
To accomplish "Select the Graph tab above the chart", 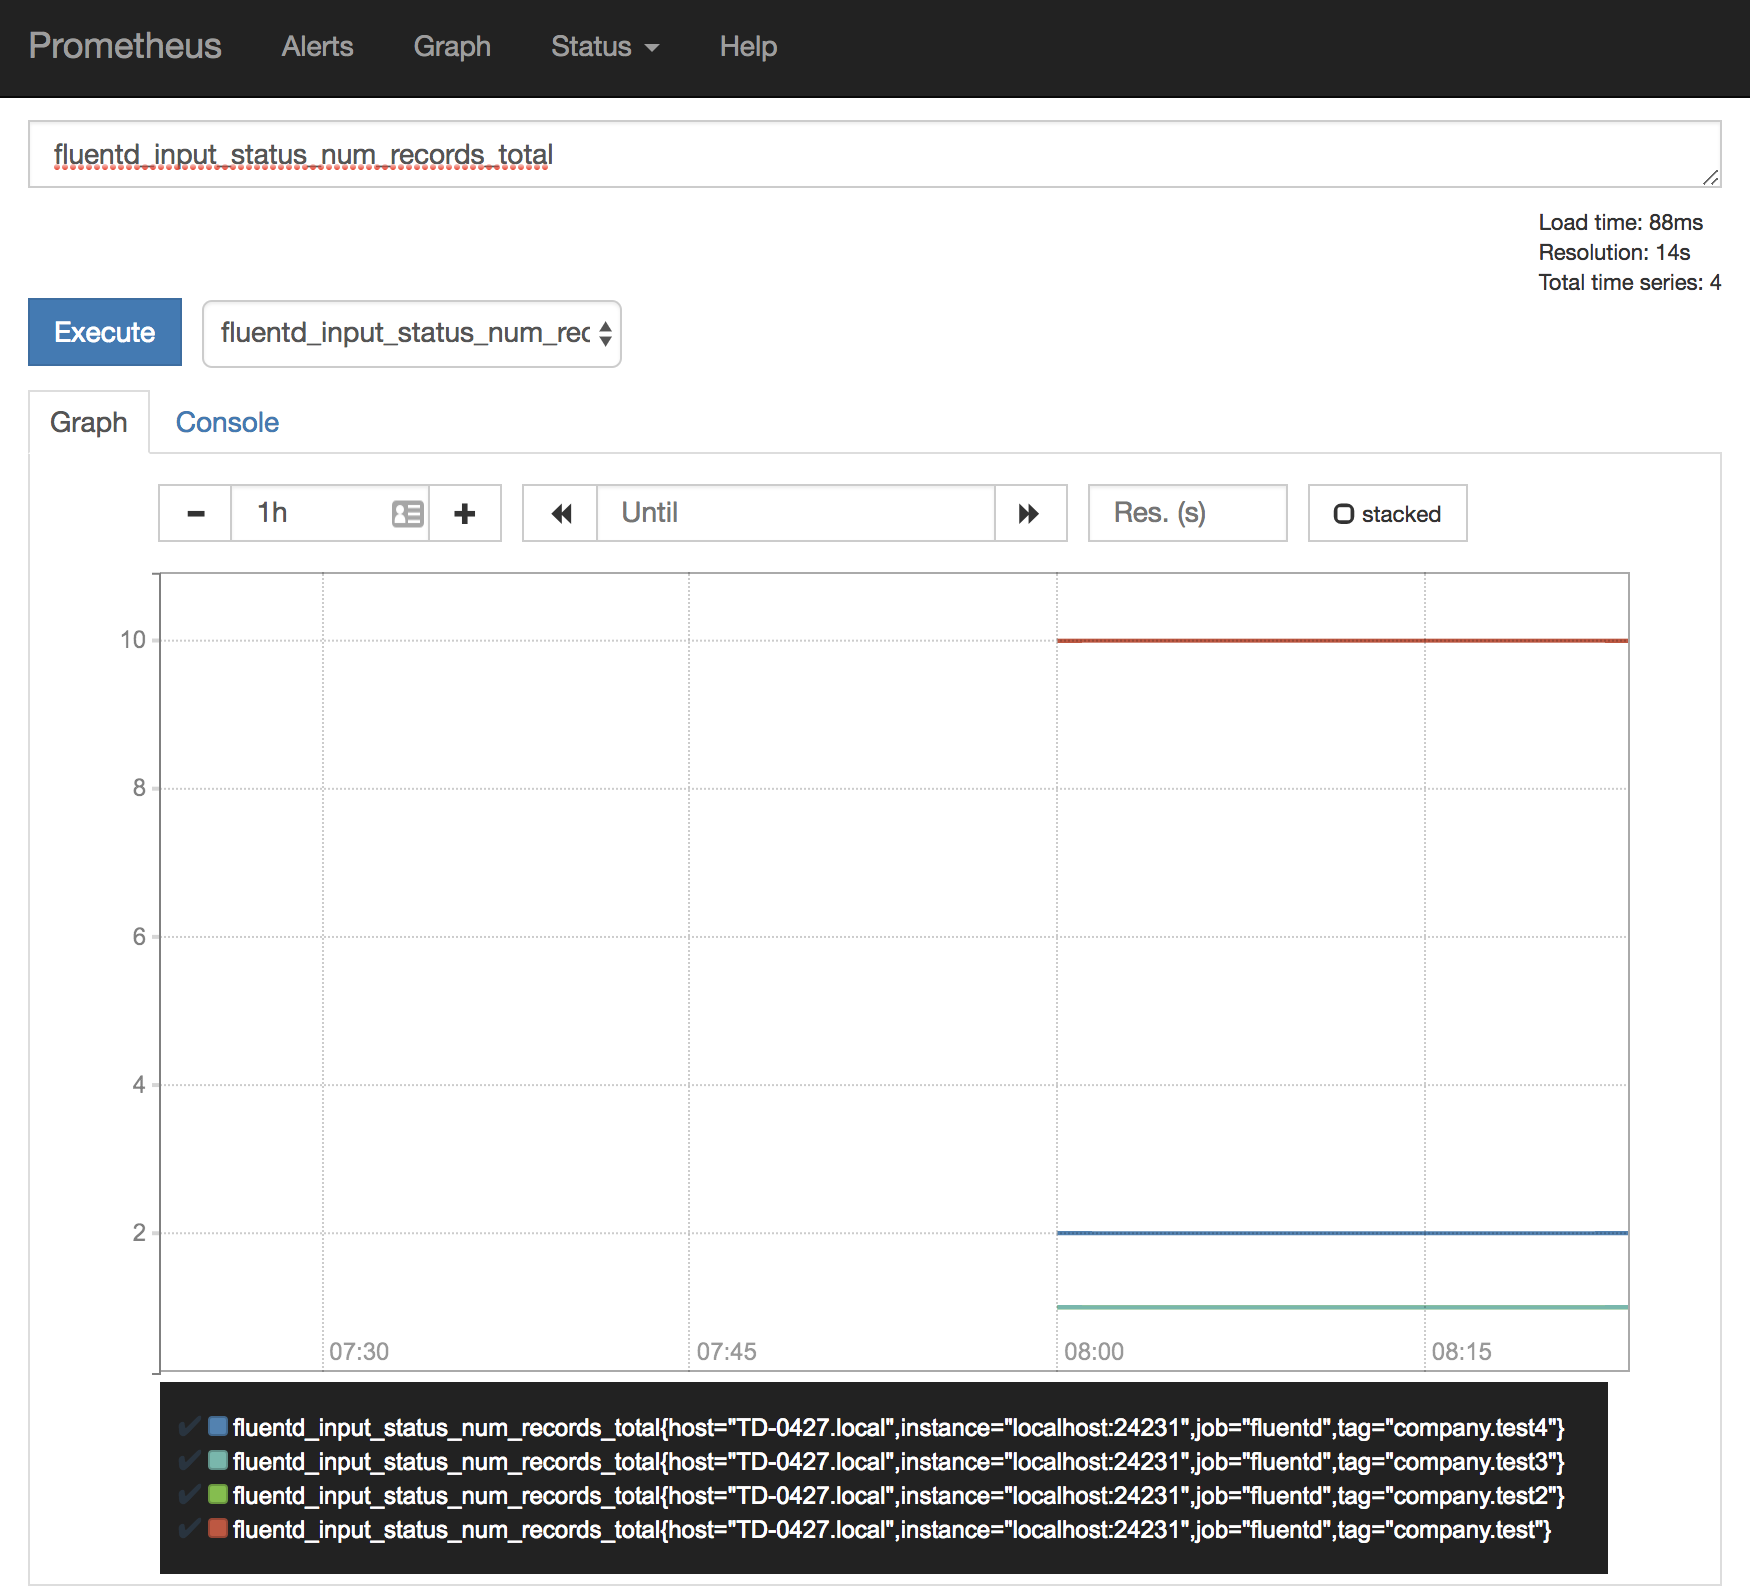I will click(x=89, y=422).
